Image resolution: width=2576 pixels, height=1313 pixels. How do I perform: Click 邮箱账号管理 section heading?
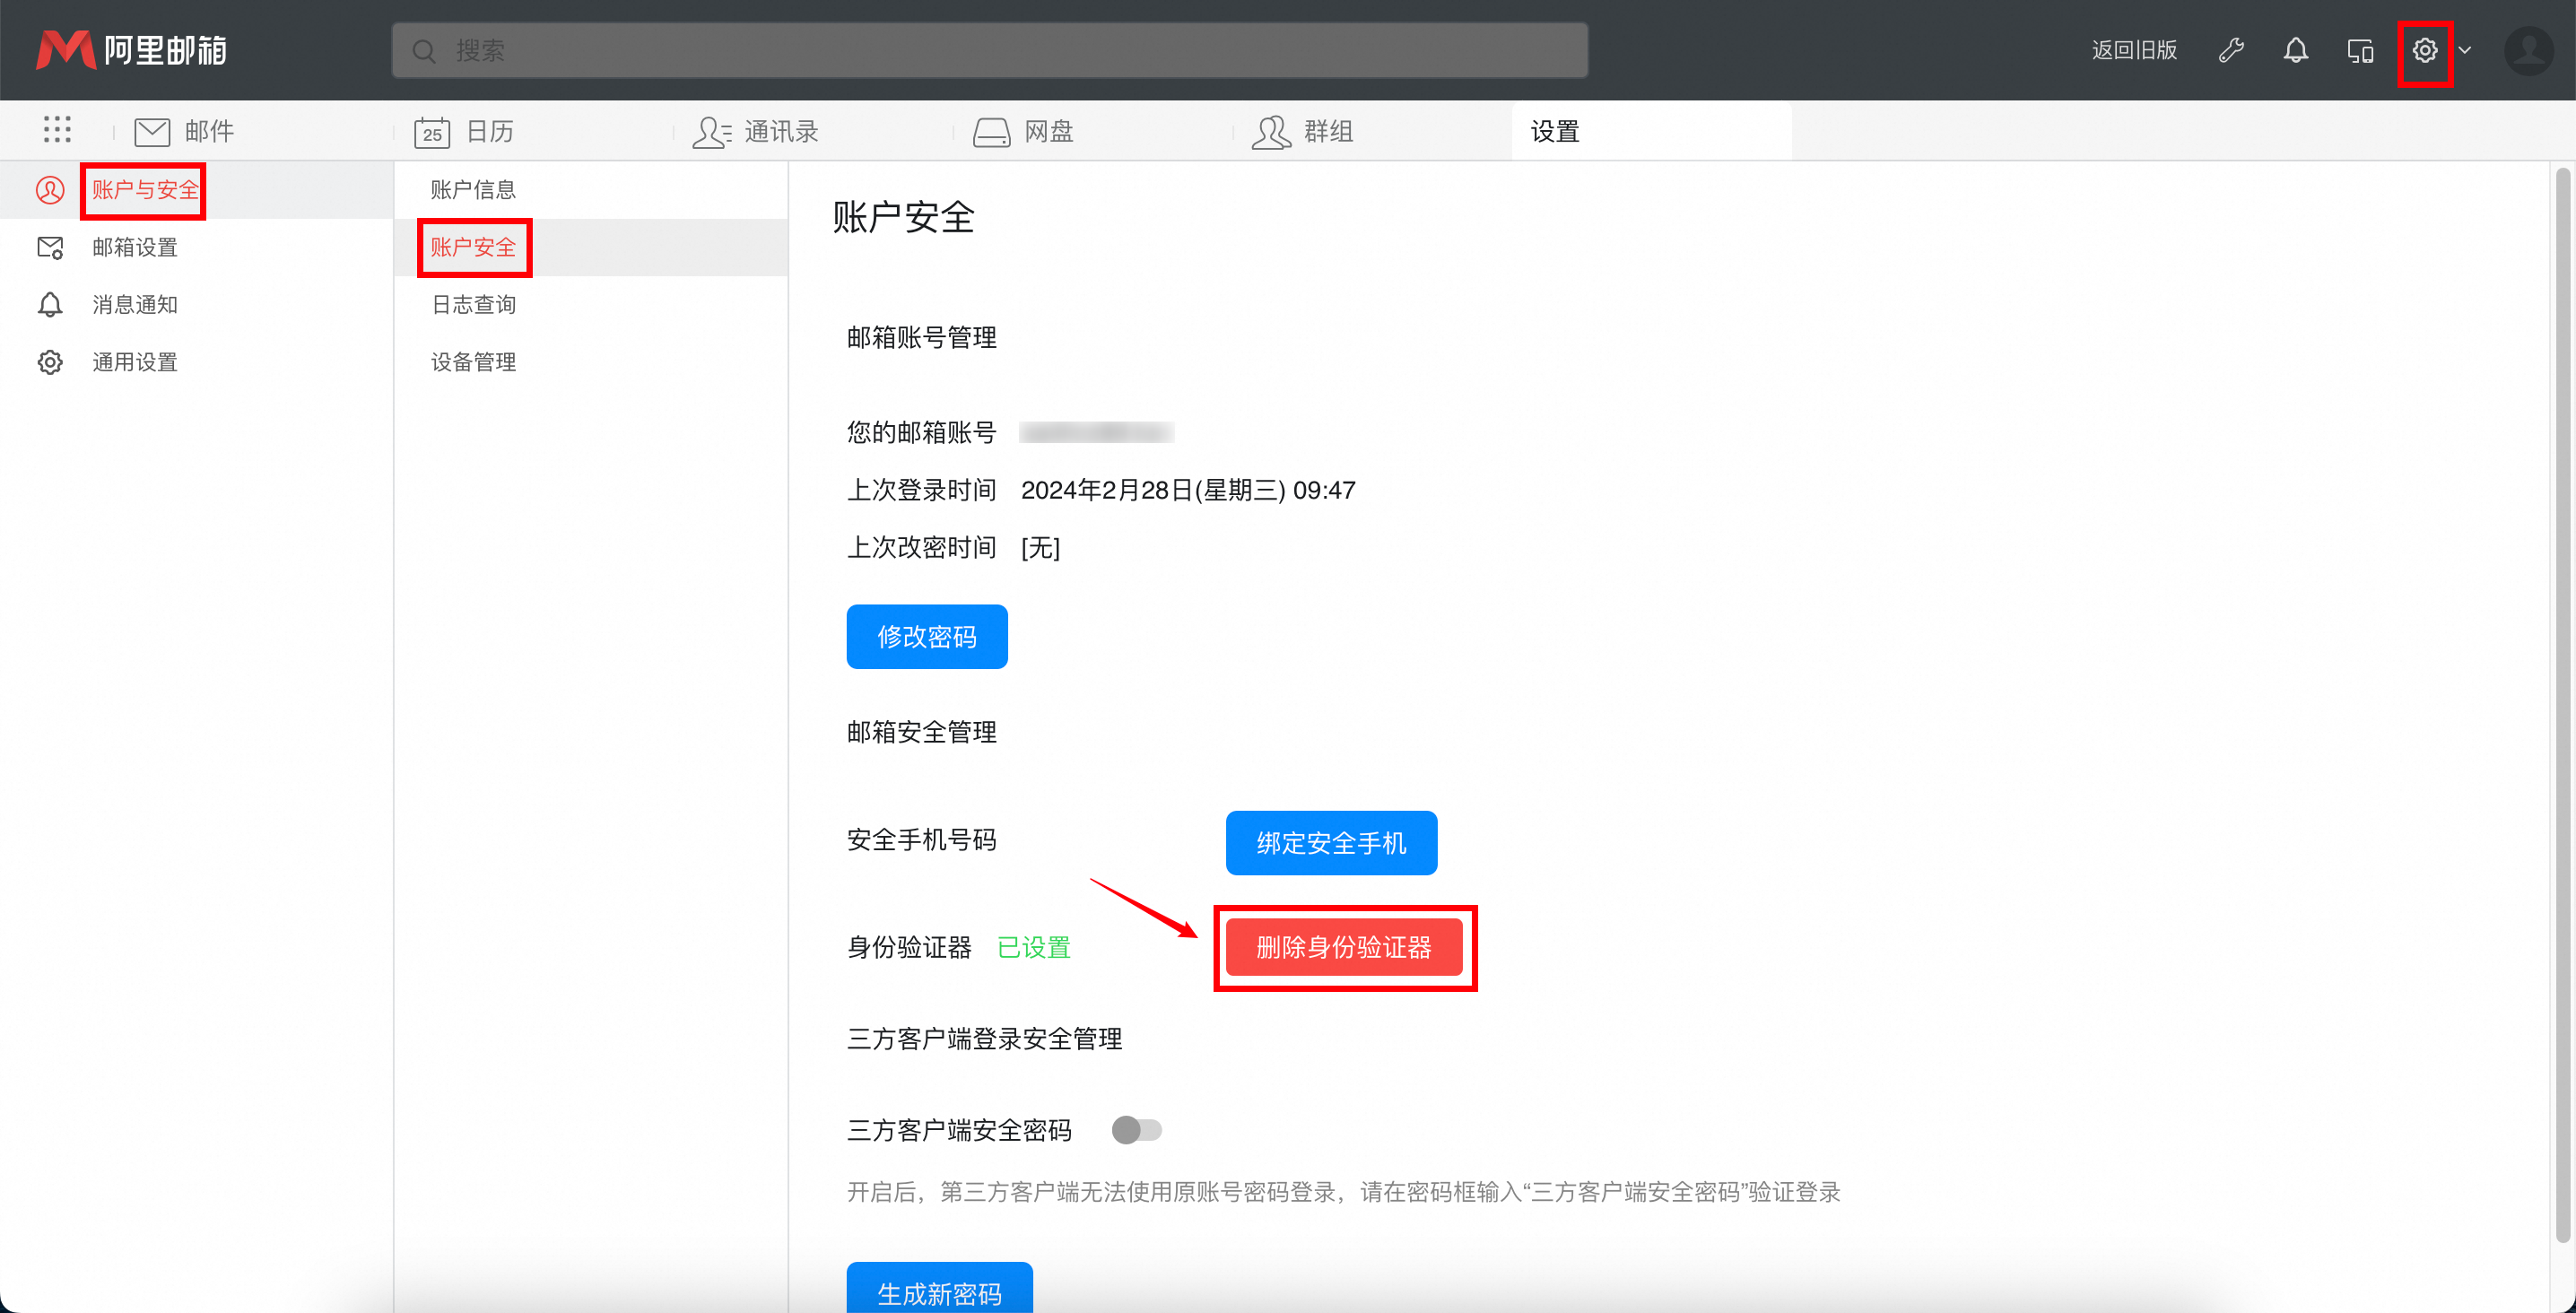pos(922,338)
